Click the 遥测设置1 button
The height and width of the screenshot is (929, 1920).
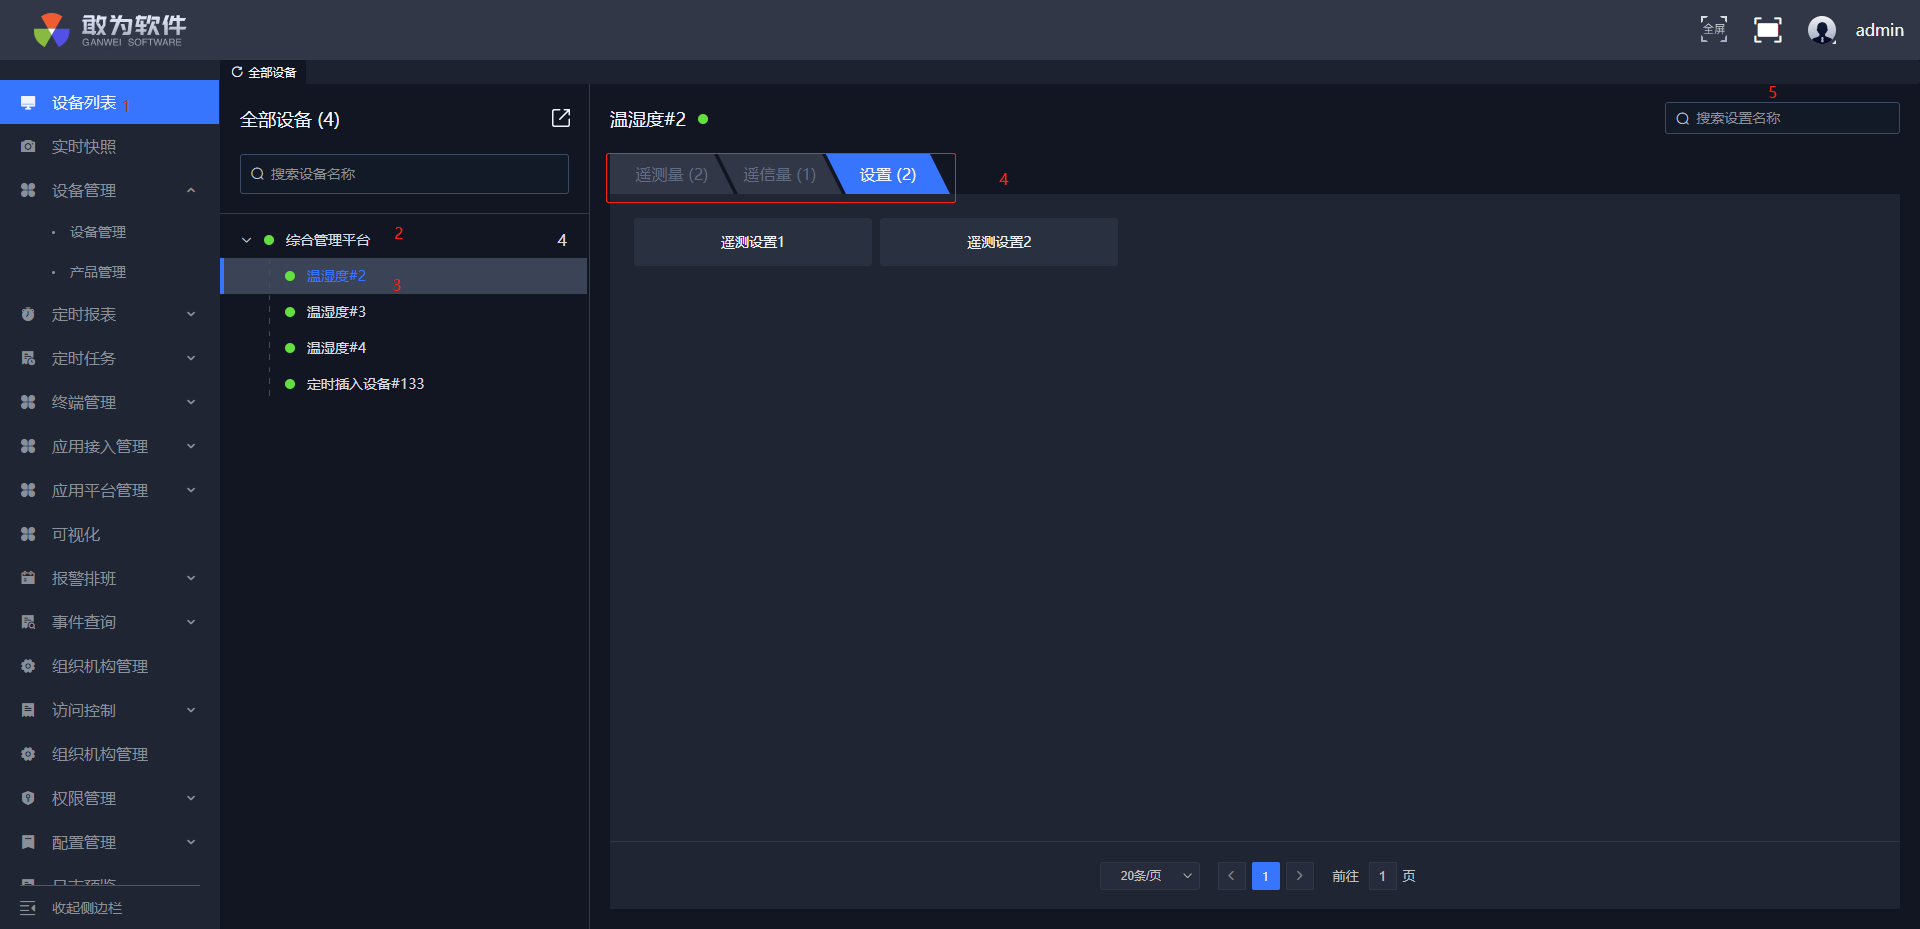[753, 242]
